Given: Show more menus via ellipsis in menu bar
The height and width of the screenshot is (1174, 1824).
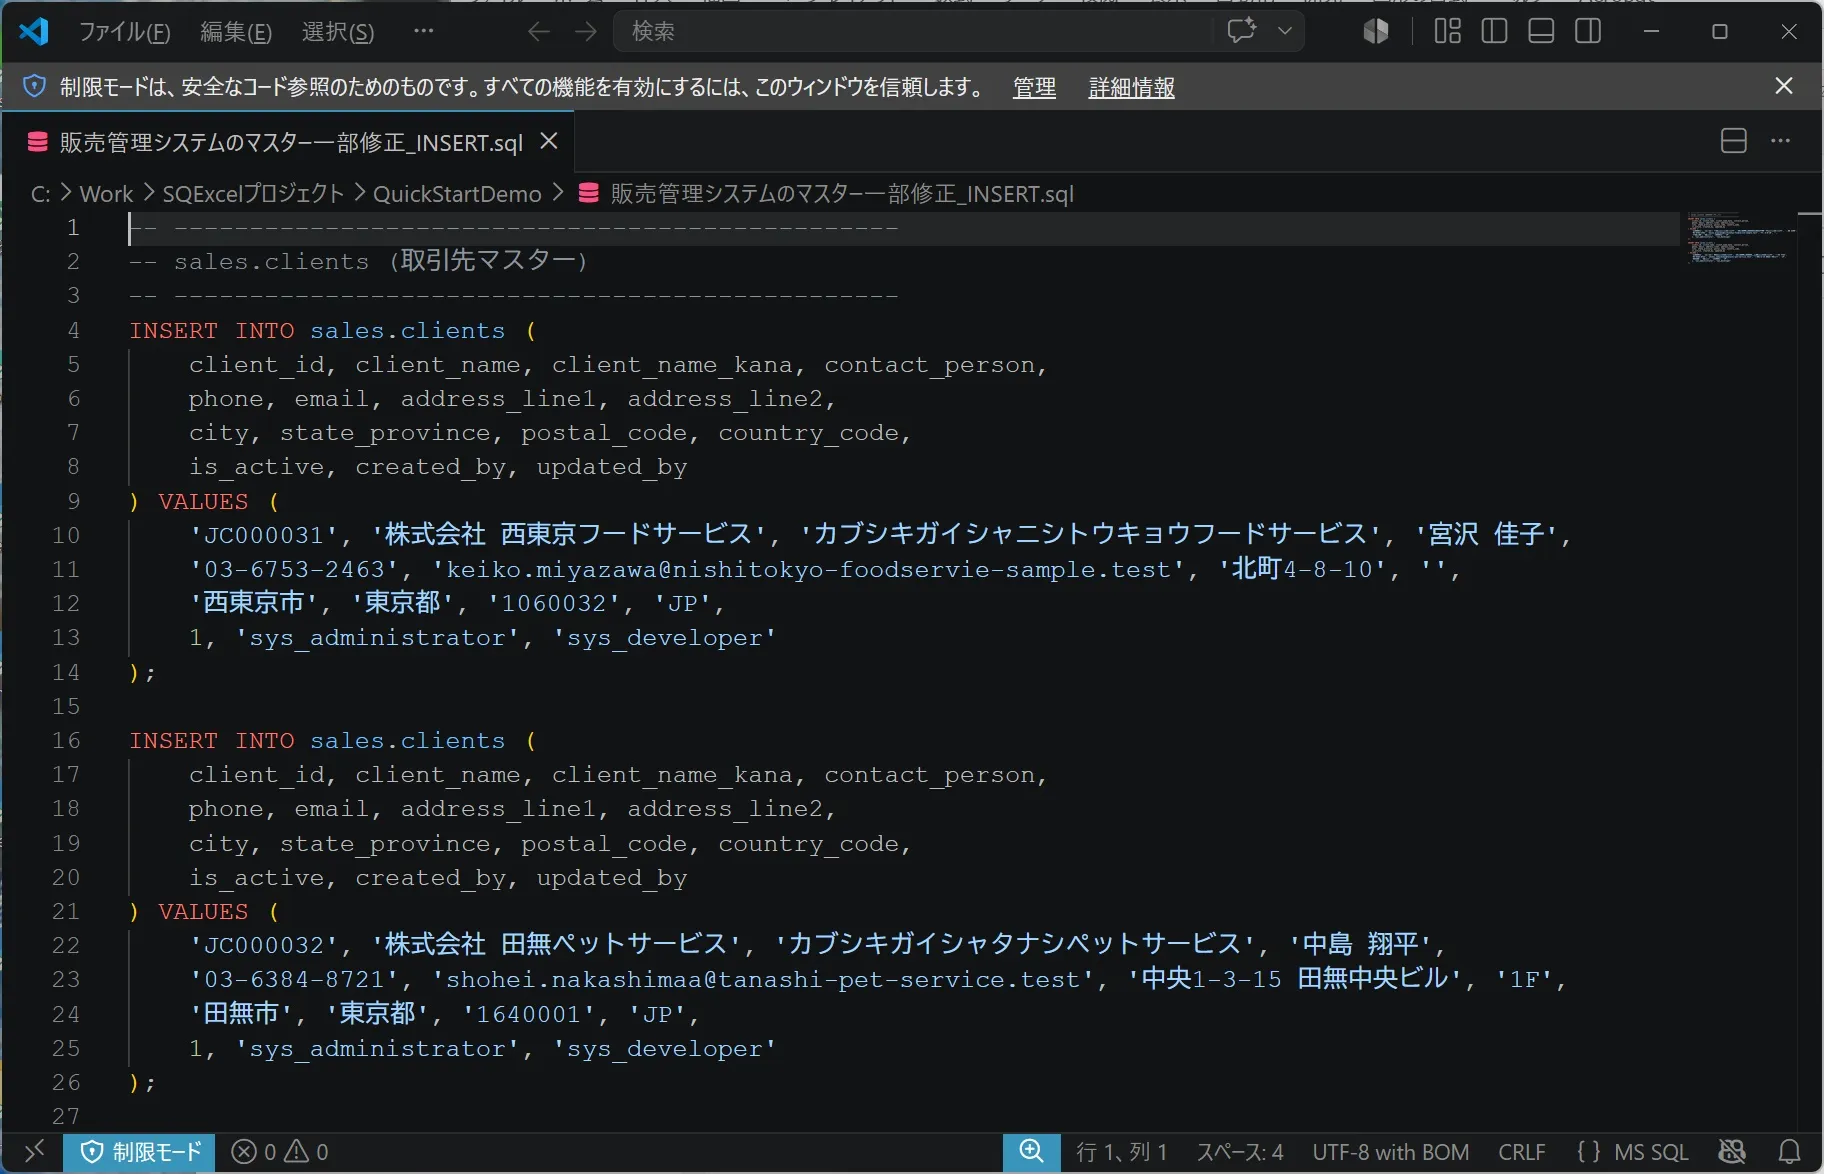Looking at the screenshot, I should (424, 31).
